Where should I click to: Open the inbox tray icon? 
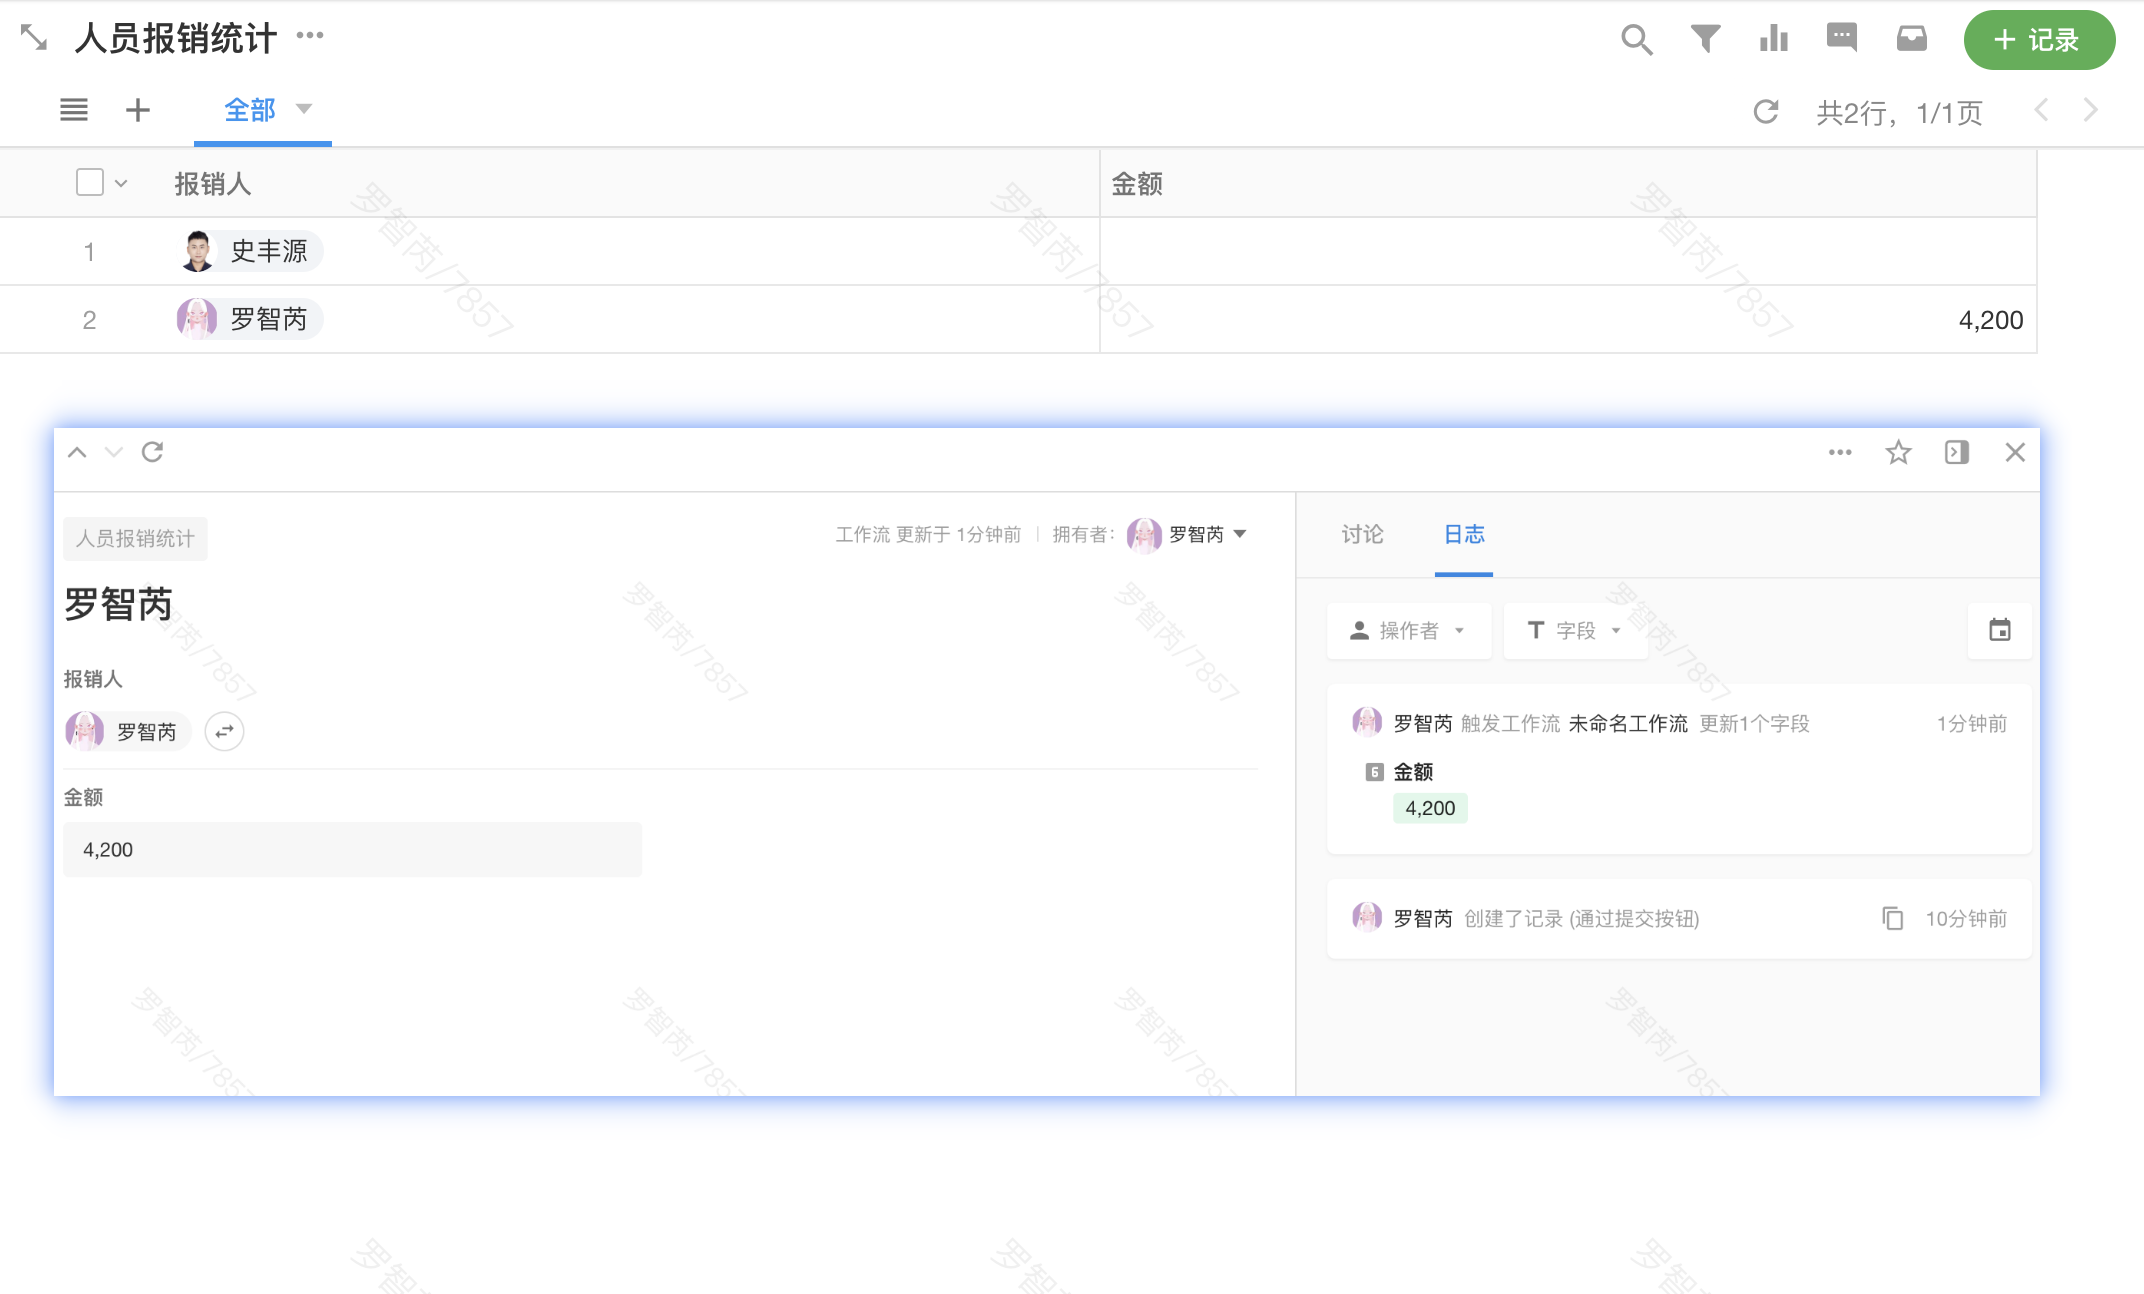point(1911,39)
